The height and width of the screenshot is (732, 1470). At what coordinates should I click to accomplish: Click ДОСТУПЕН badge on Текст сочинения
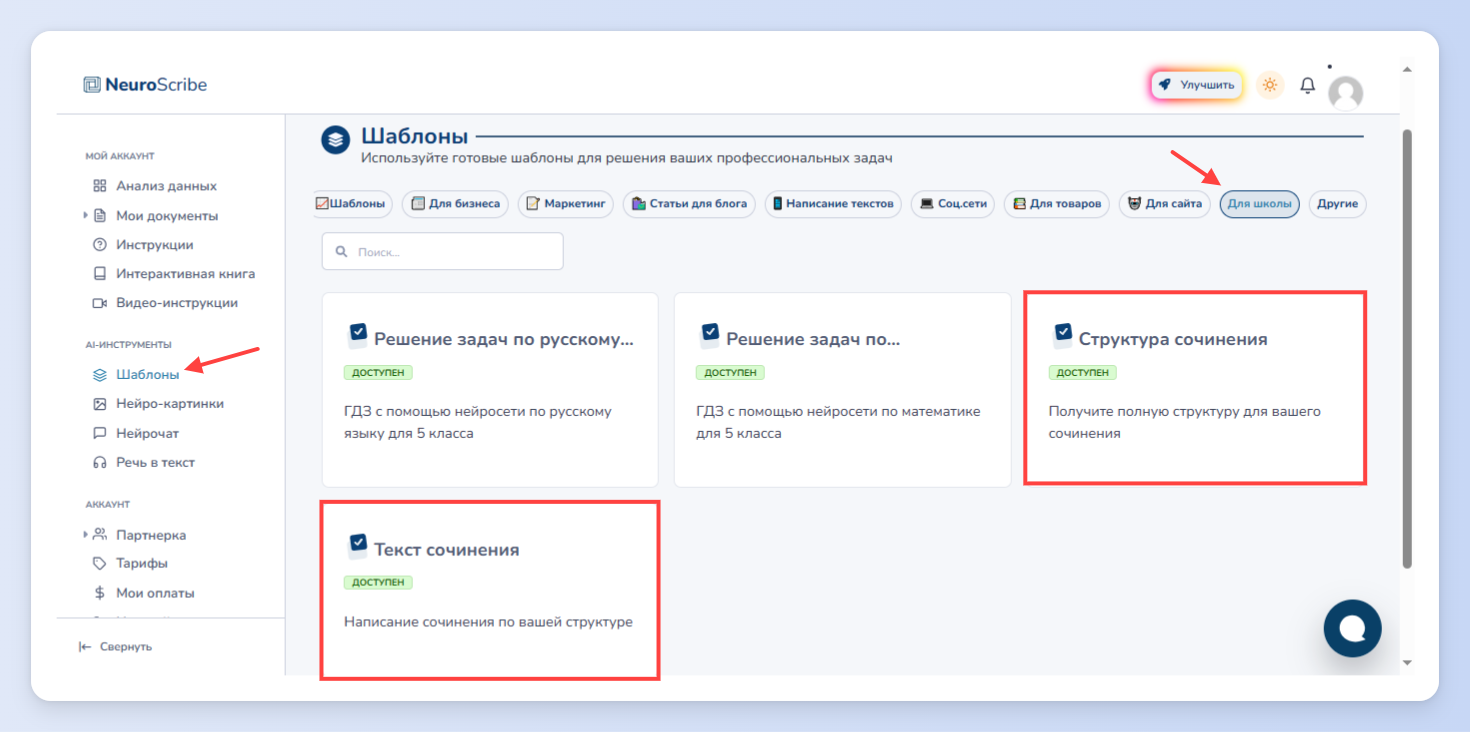tap(378, 582)
